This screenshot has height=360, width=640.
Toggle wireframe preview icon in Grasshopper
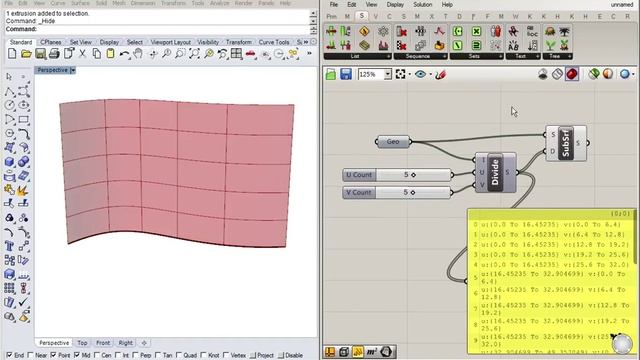(557, 74)
